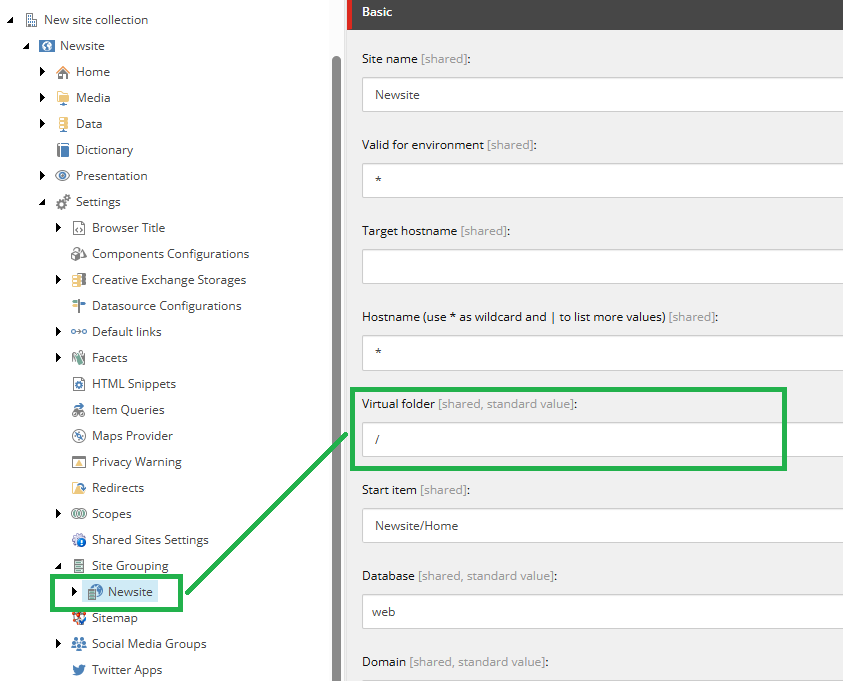Collapse the Site Grouping node
Image resolution: width=843 pixels, height=681 pixels.
click(59, 566)
